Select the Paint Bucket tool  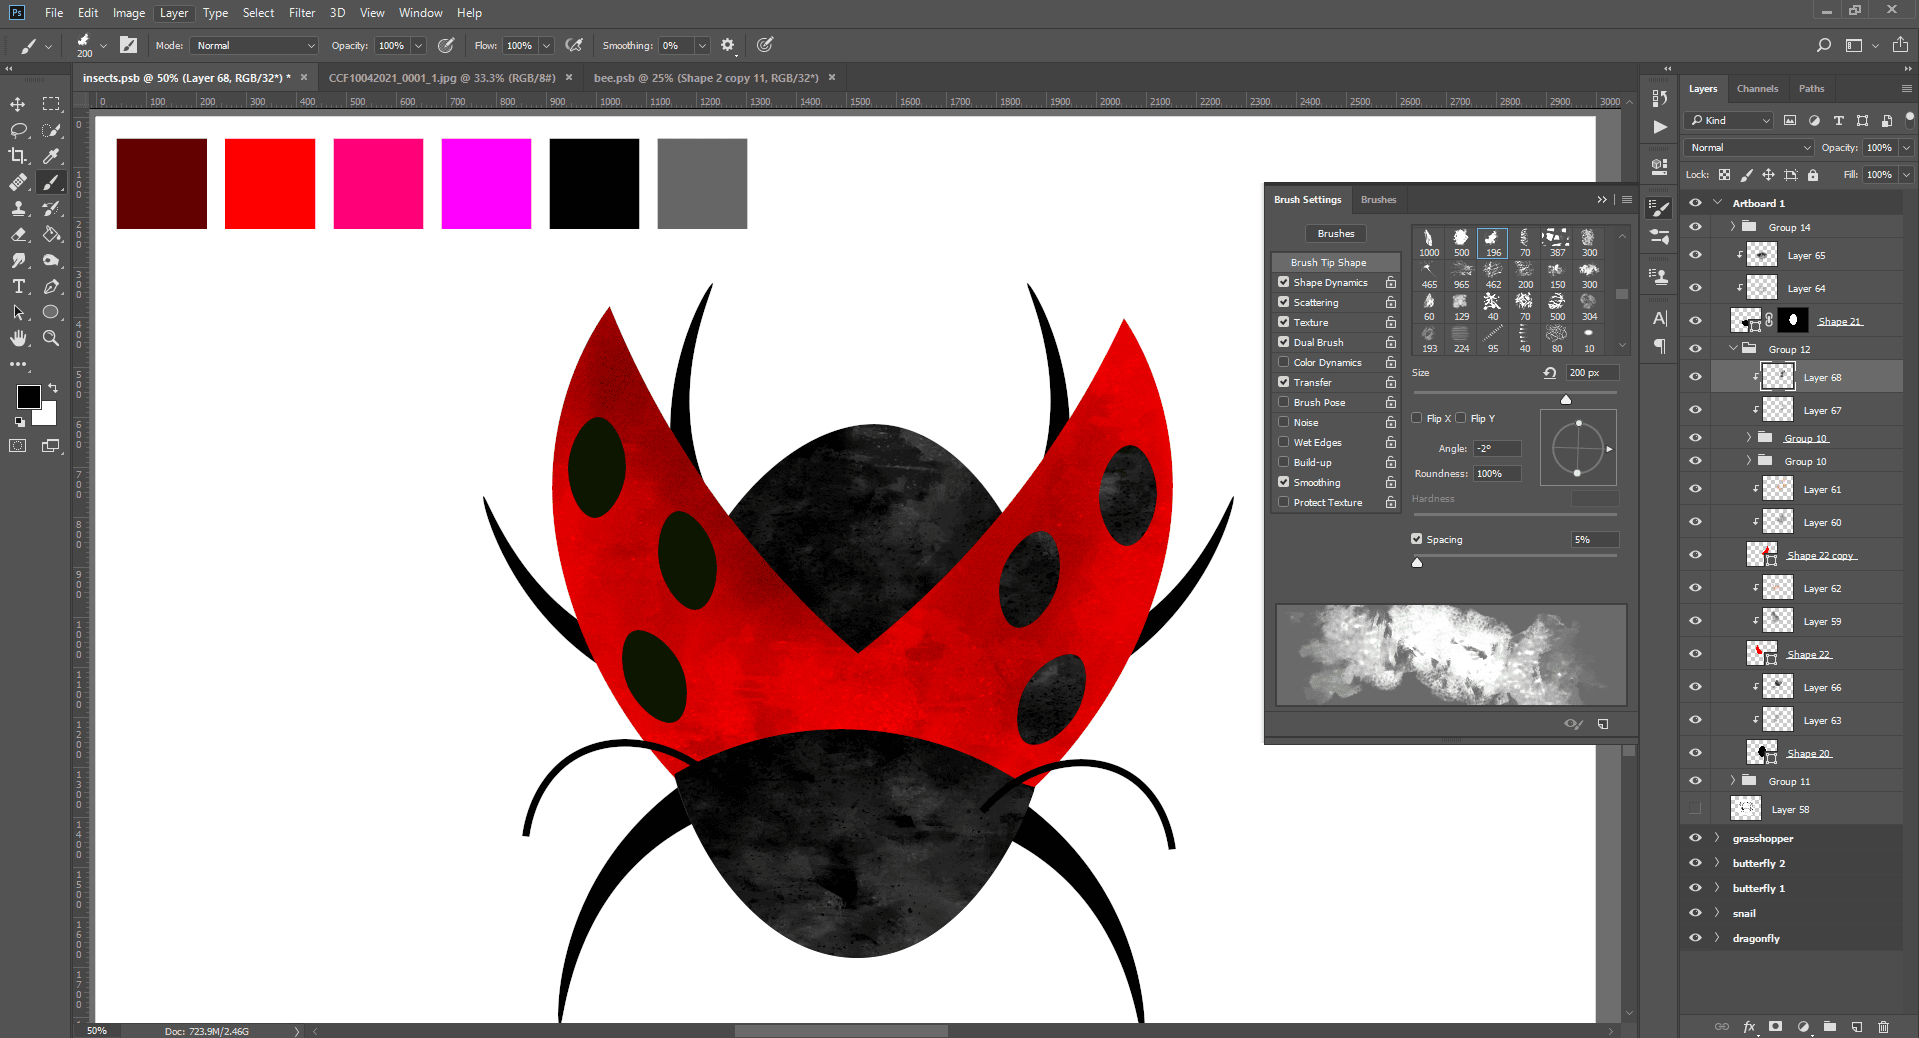(51, 234)
